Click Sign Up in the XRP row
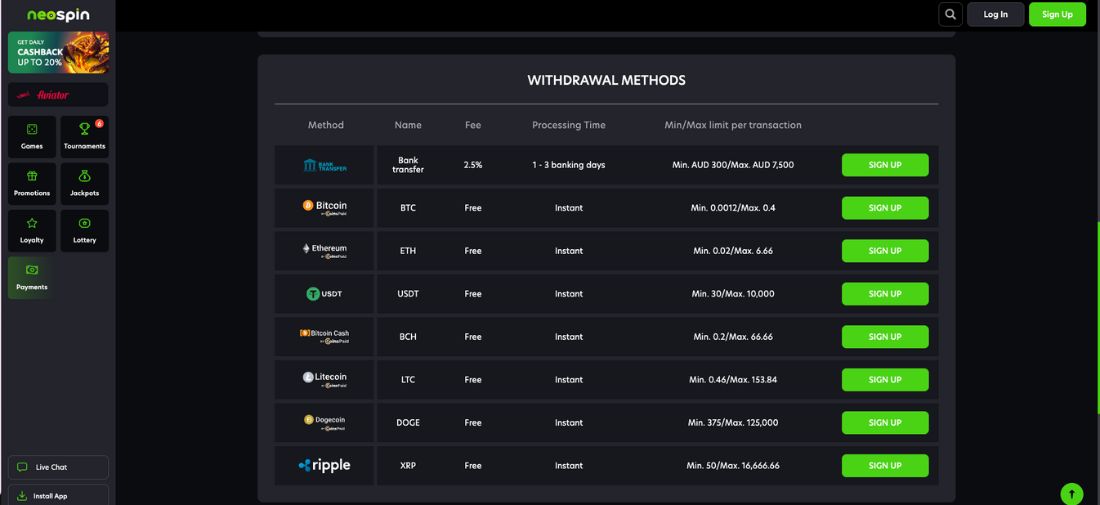This screenshot has height=505, width=1100. (x=885, y=465)
